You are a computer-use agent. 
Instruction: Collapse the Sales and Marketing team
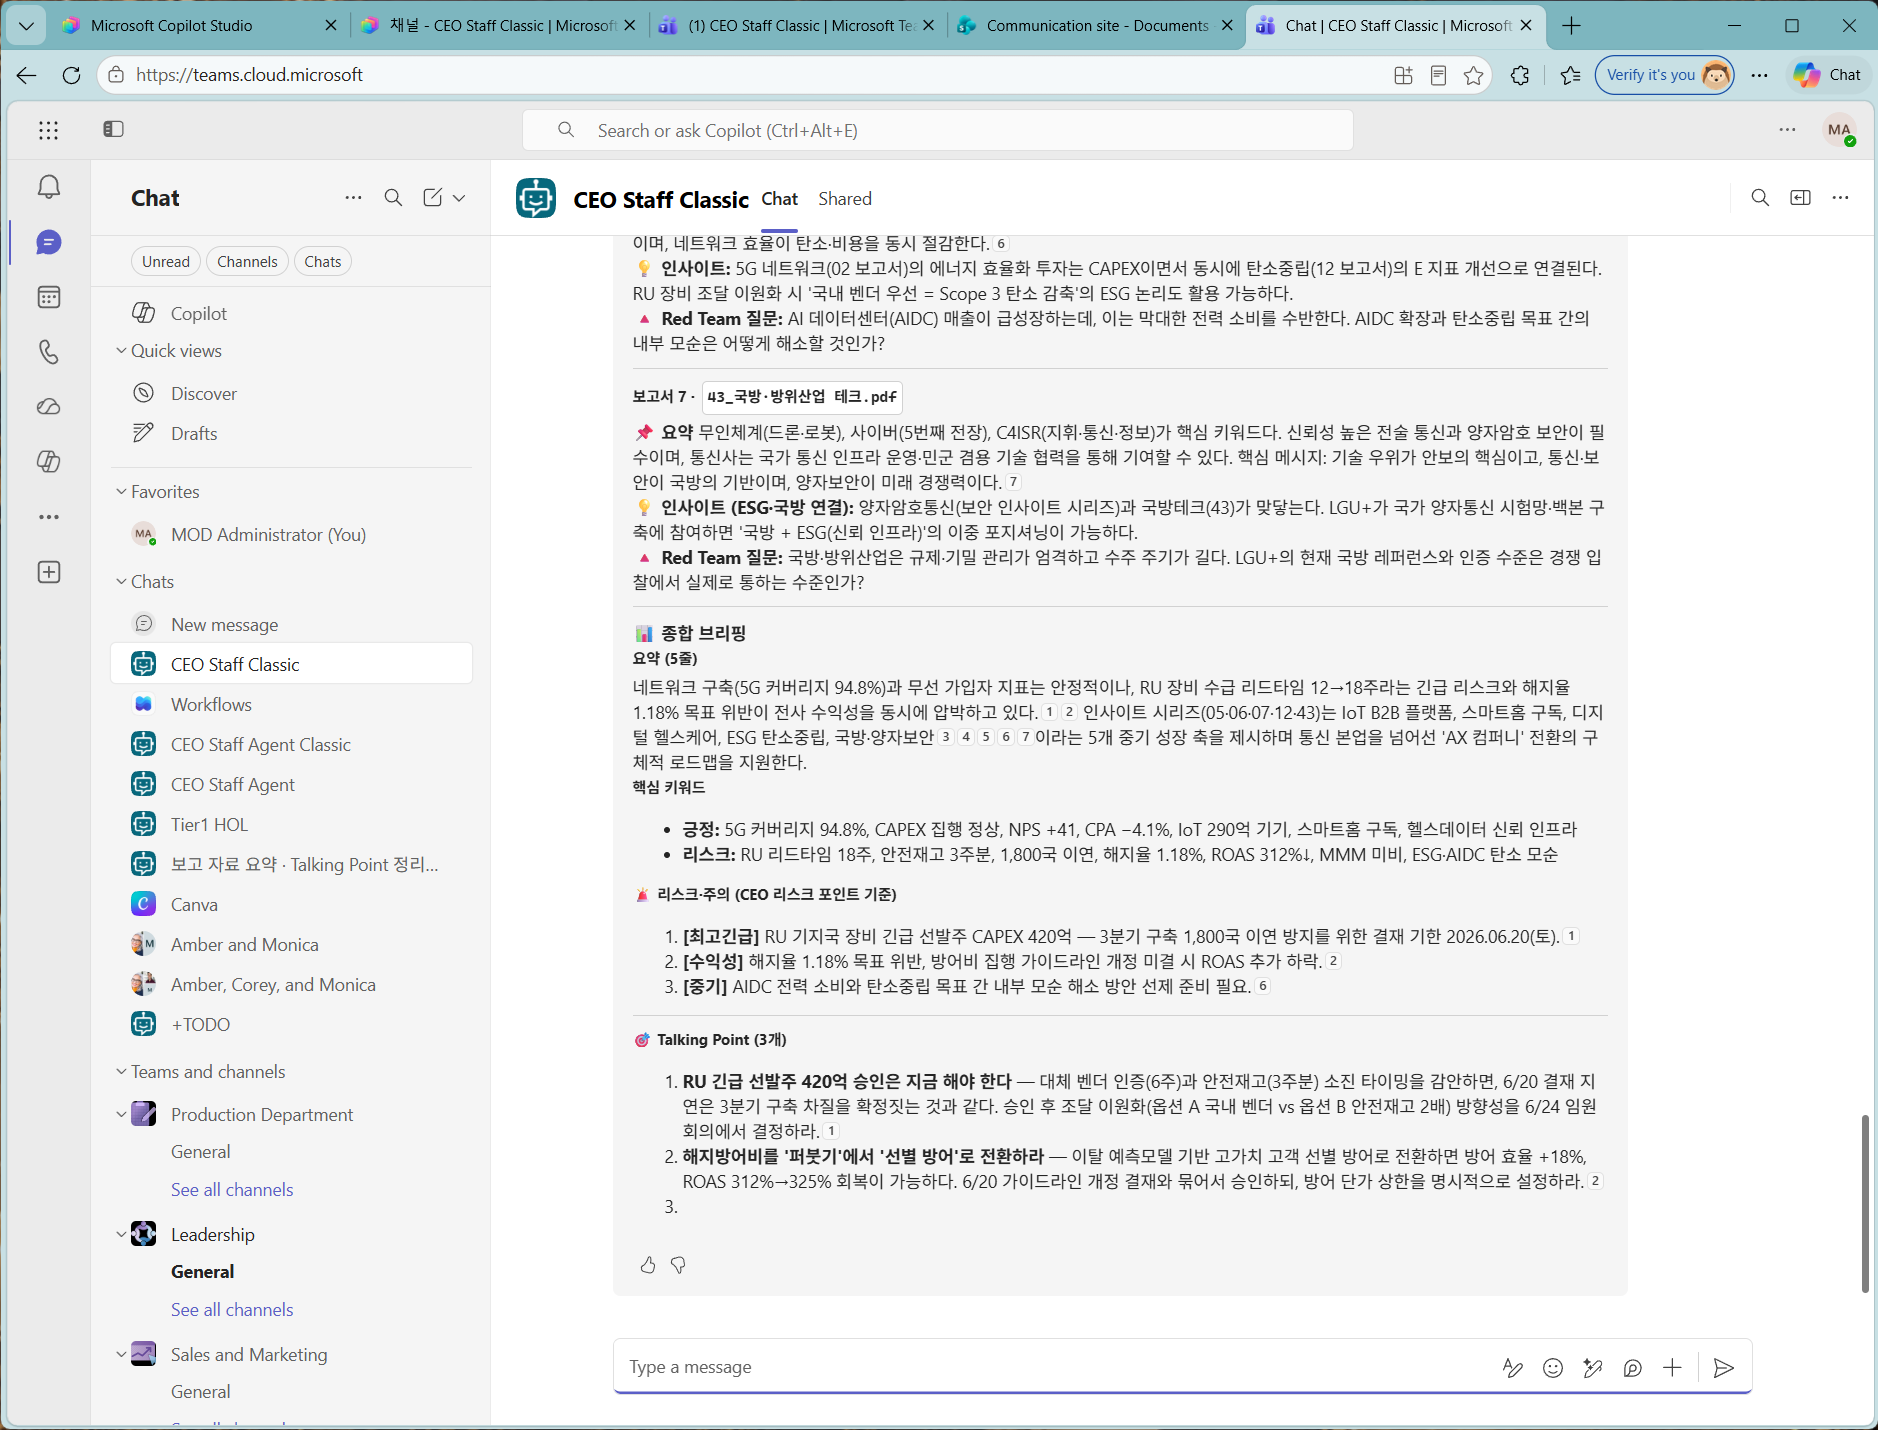click(121, 1354)
